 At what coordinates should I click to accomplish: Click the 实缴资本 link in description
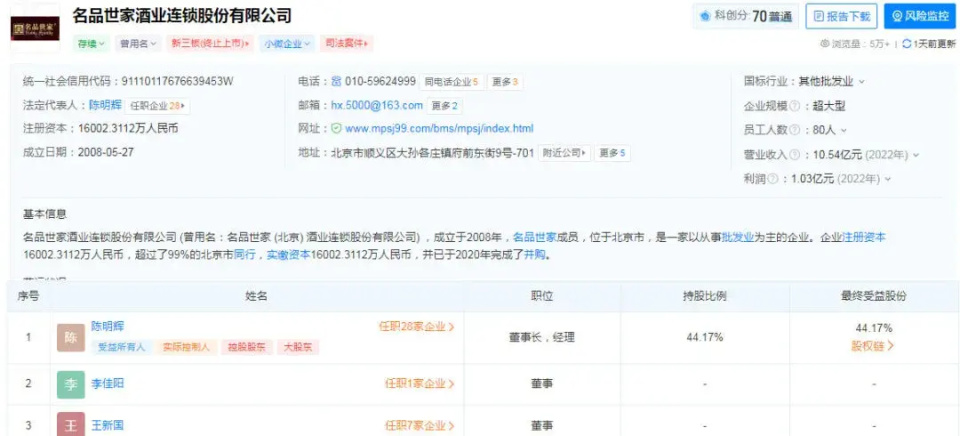[288, 255]
